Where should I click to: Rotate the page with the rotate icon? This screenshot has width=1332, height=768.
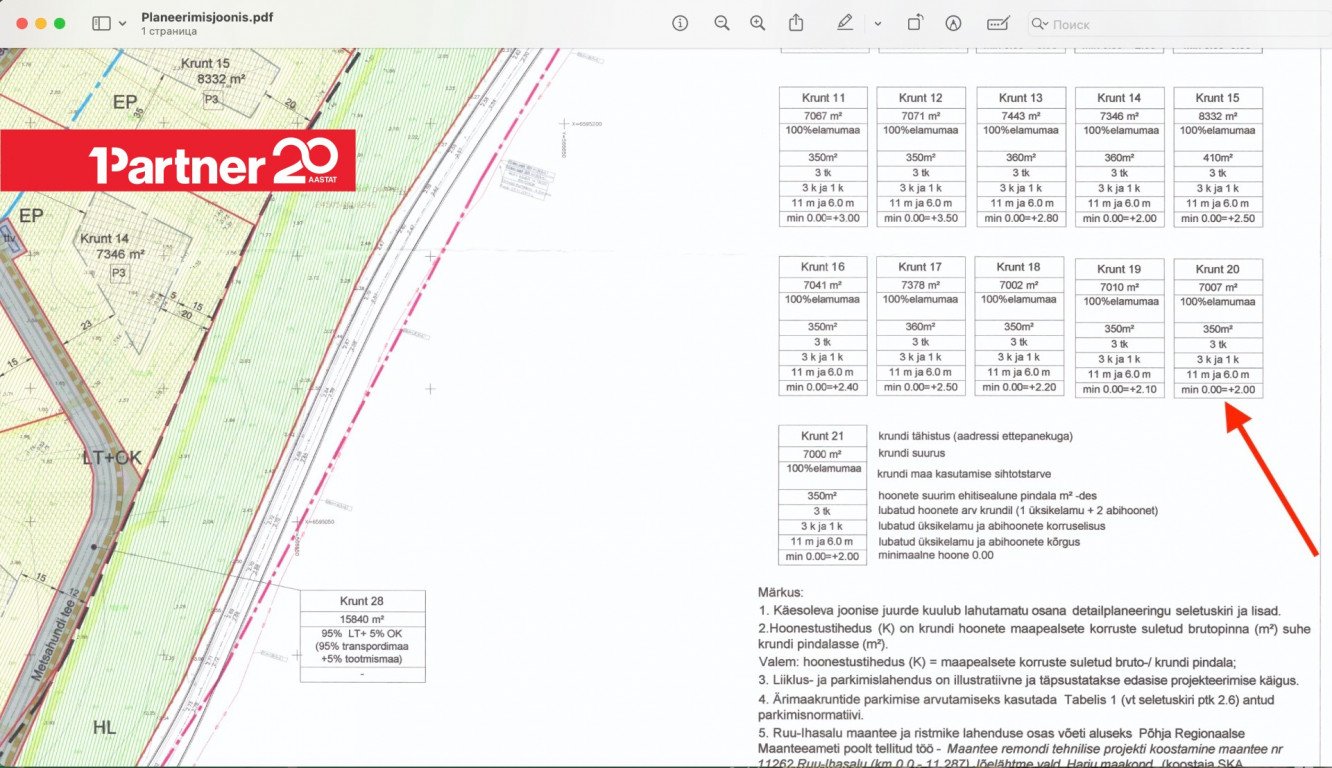pos(915,23)
